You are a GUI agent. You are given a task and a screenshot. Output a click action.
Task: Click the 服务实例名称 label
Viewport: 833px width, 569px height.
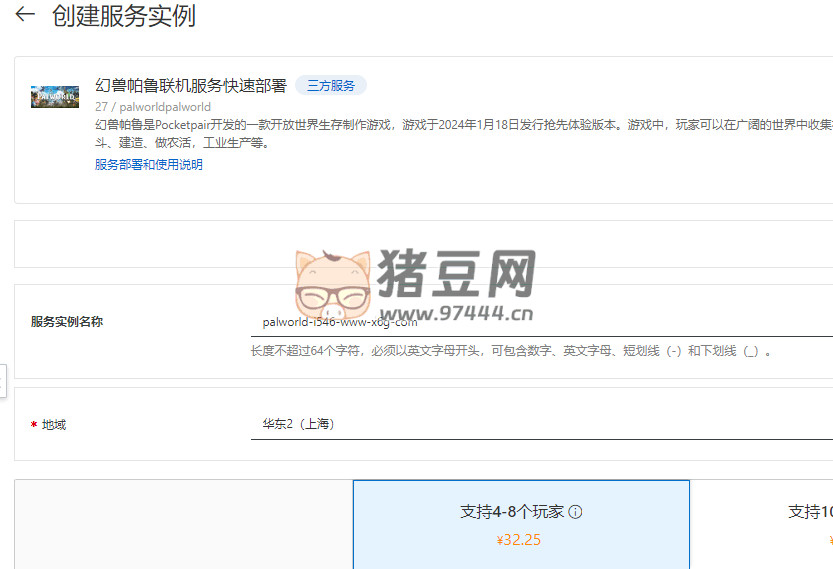coord(67,321)
